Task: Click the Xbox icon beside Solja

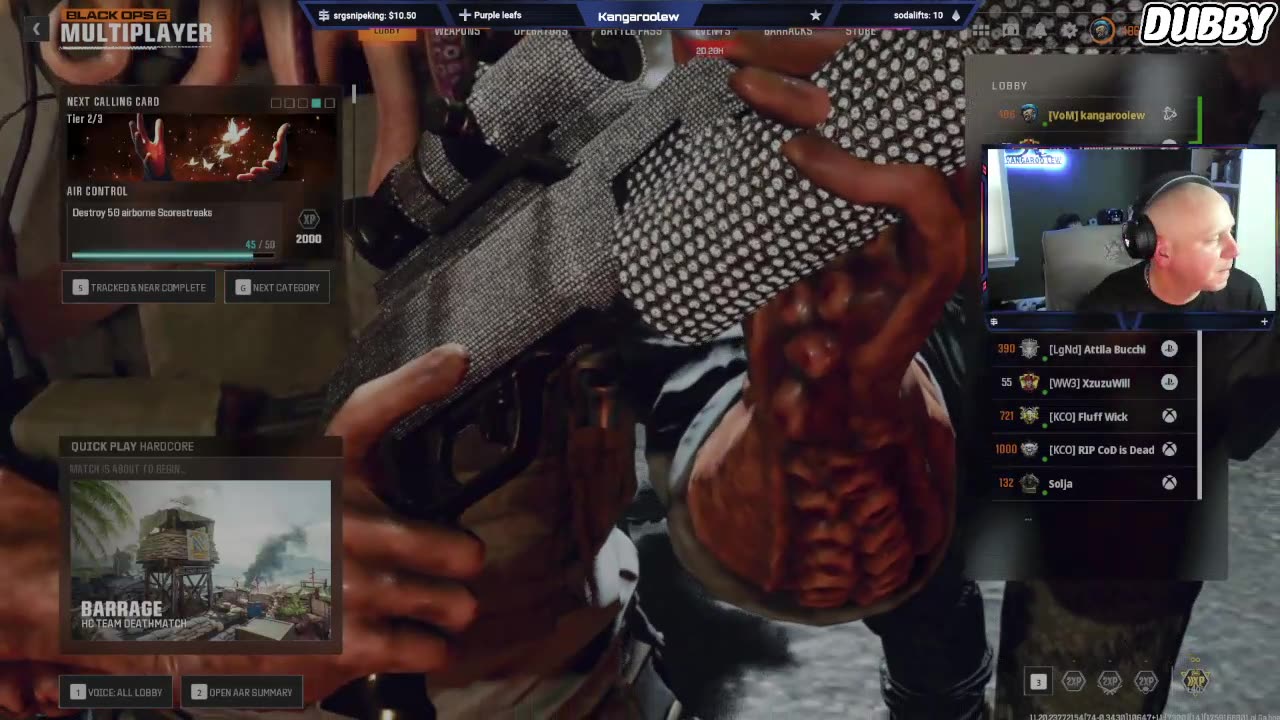Action: 1169,483
